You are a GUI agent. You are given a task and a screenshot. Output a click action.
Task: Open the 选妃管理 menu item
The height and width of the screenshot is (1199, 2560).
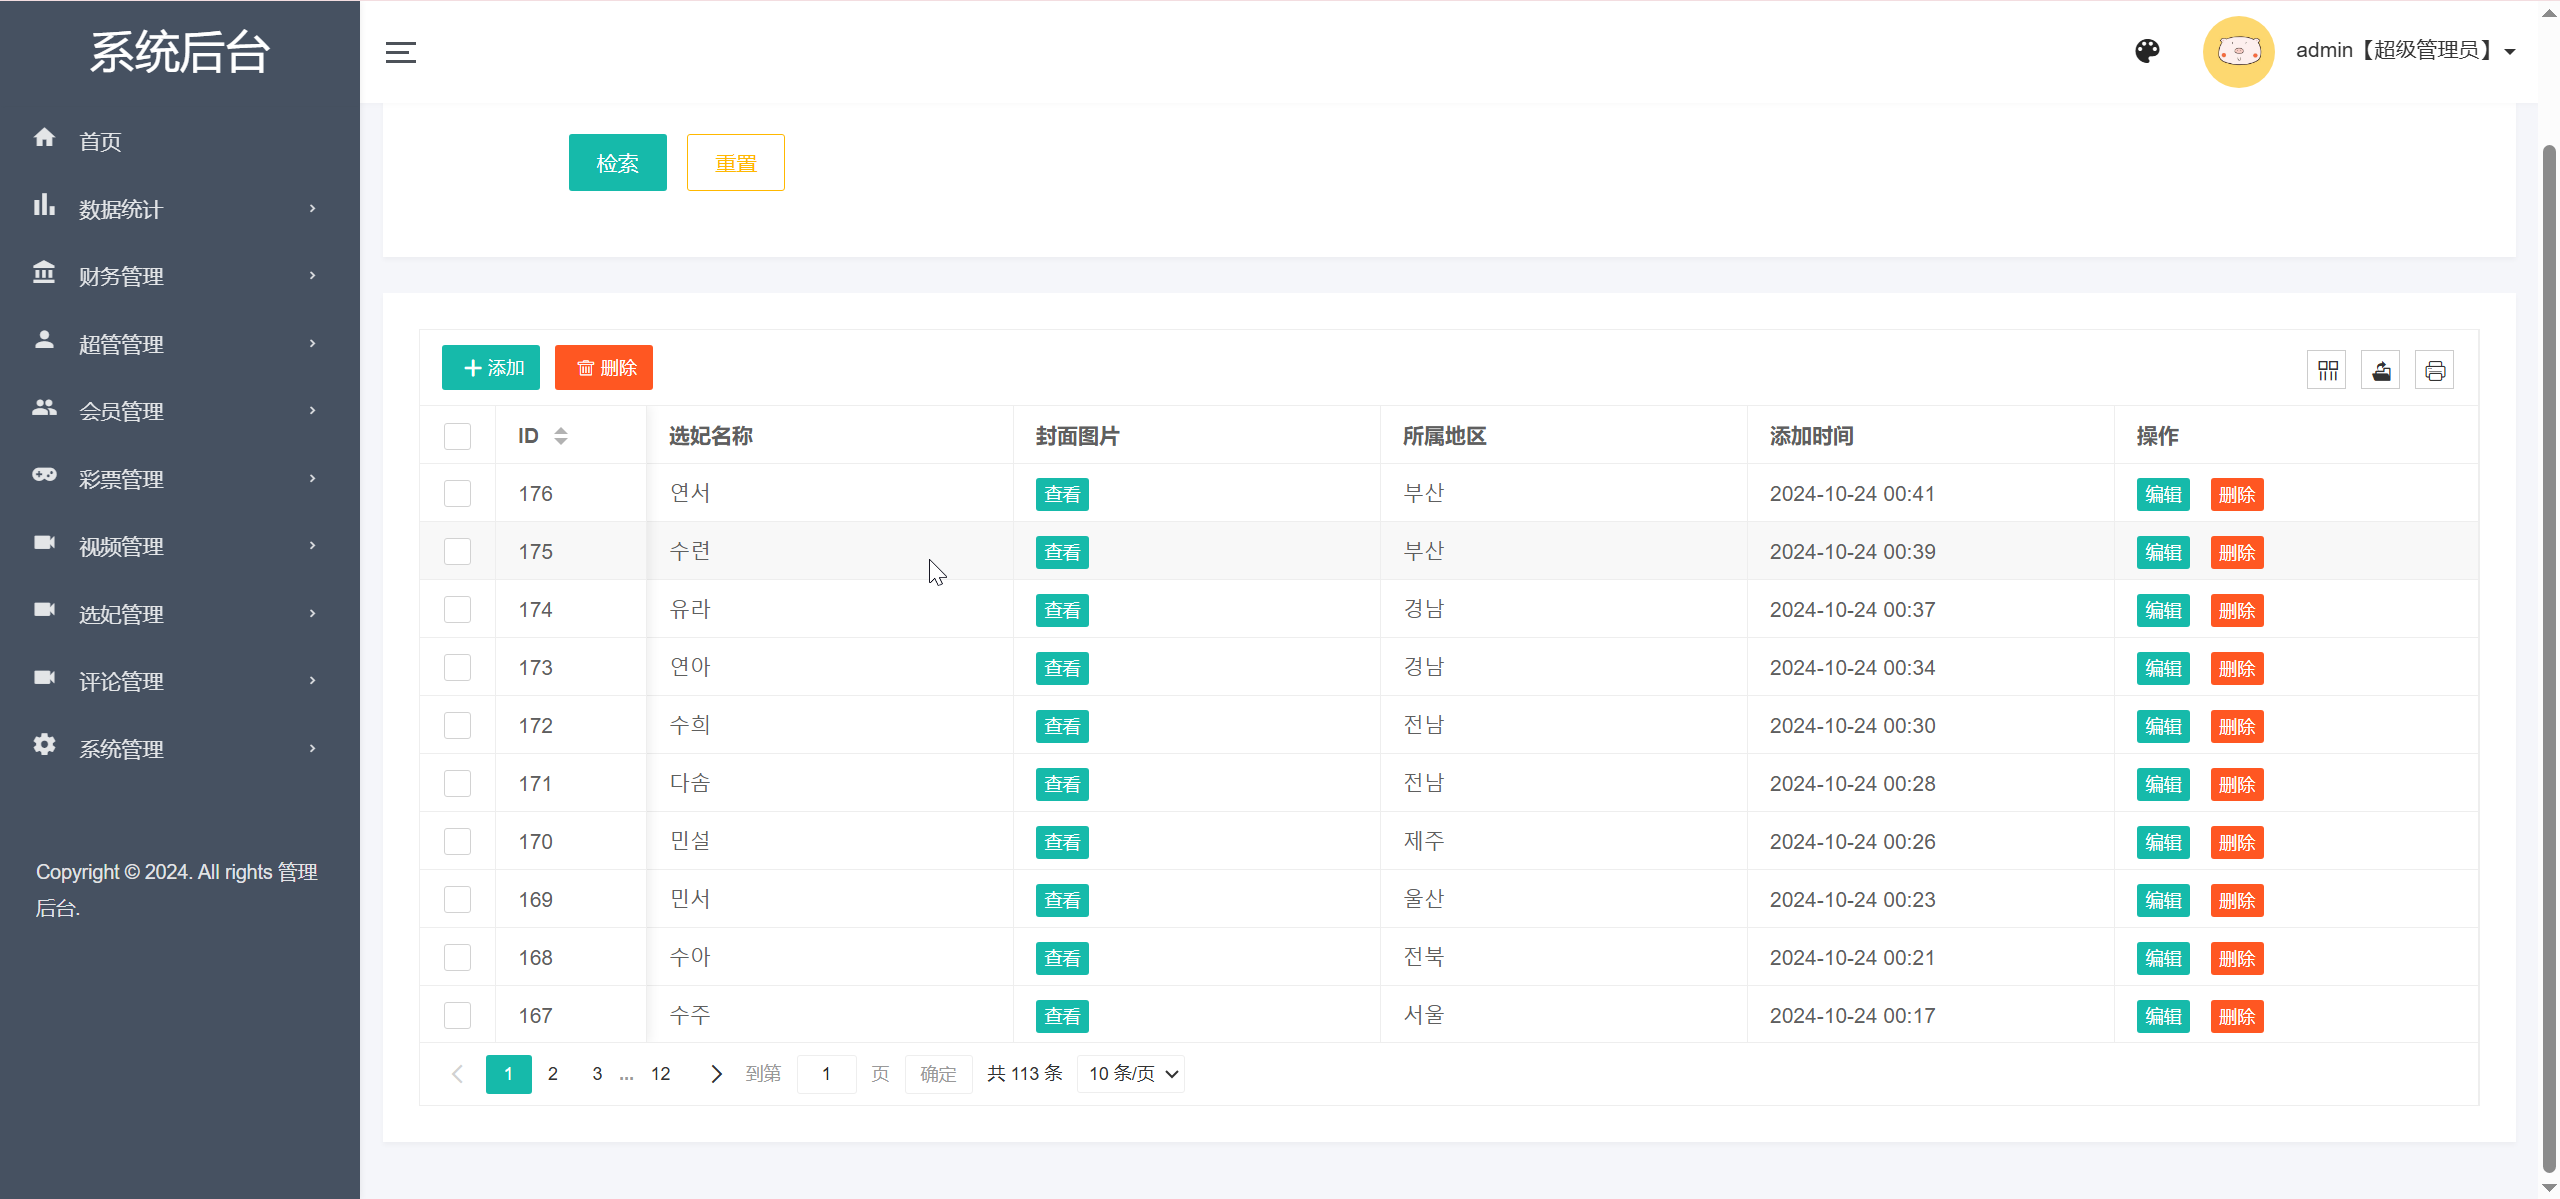[x=121, y=613]
